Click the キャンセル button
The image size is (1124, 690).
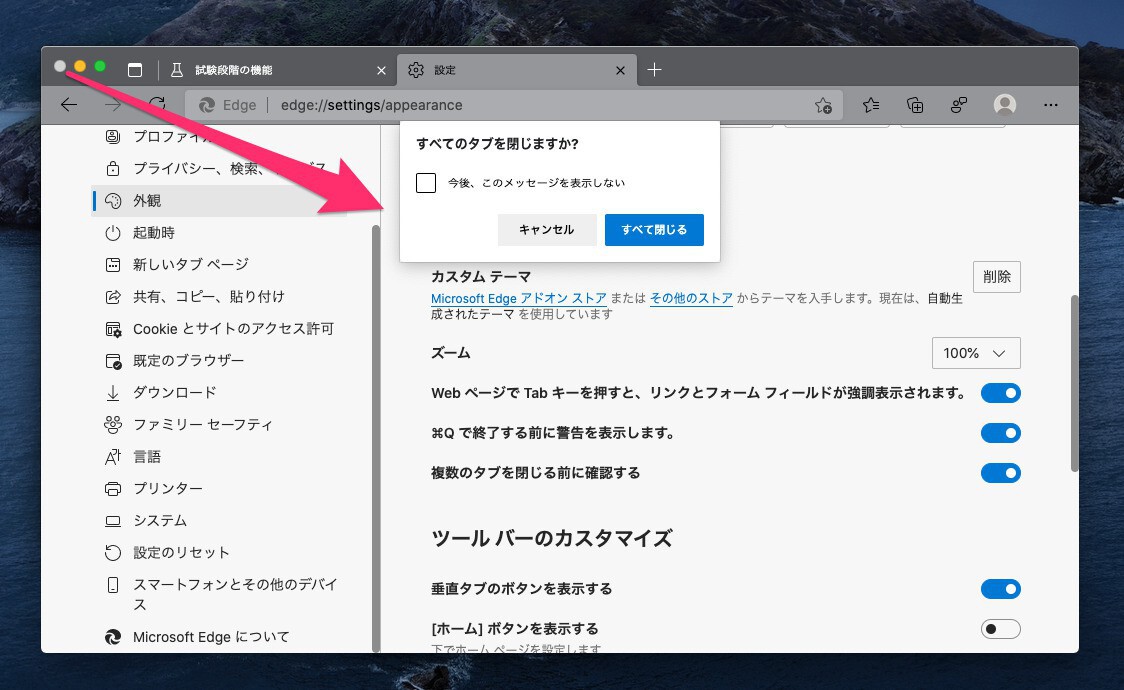coord(547,230)
